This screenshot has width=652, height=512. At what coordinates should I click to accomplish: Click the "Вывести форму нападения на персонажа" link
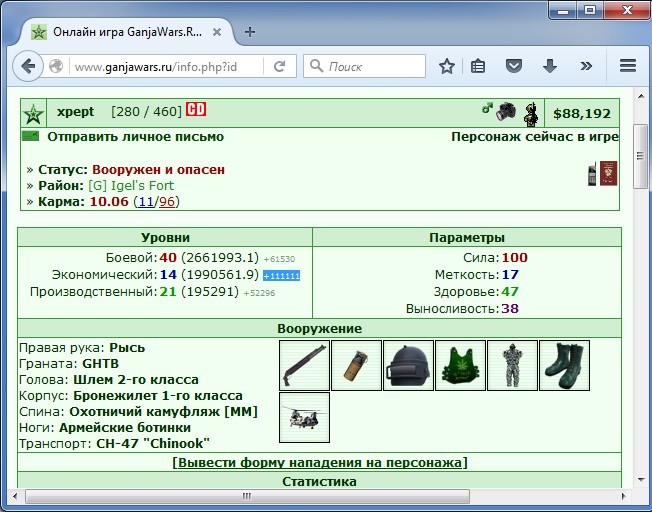pos(320,463)
